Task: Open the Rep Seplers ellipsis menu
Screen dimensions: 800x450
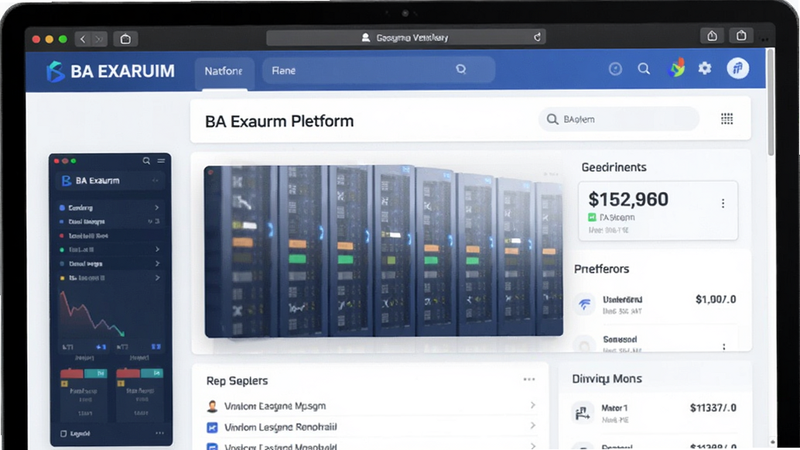Action: click(x=529, y=380)
